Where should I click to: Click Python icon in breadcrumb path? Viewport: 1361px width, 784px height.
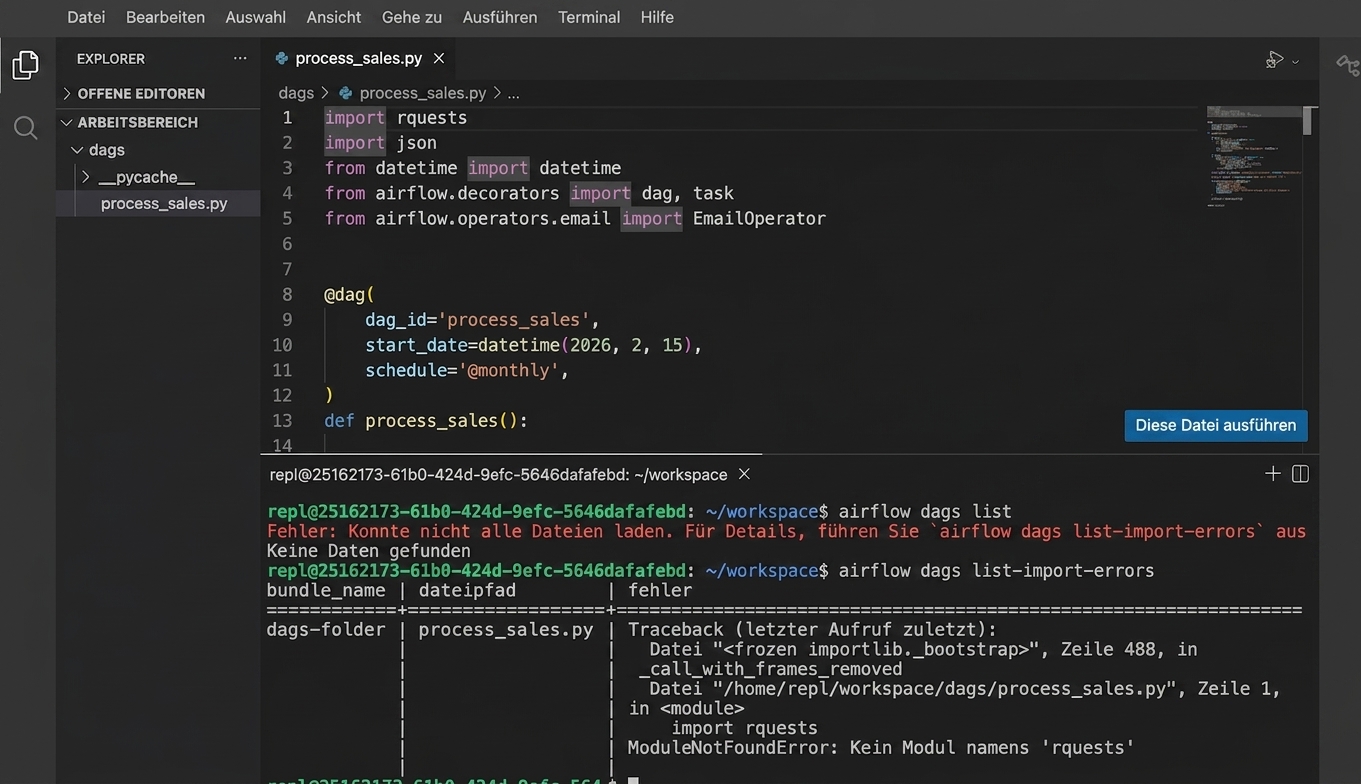tap(346, 93)
